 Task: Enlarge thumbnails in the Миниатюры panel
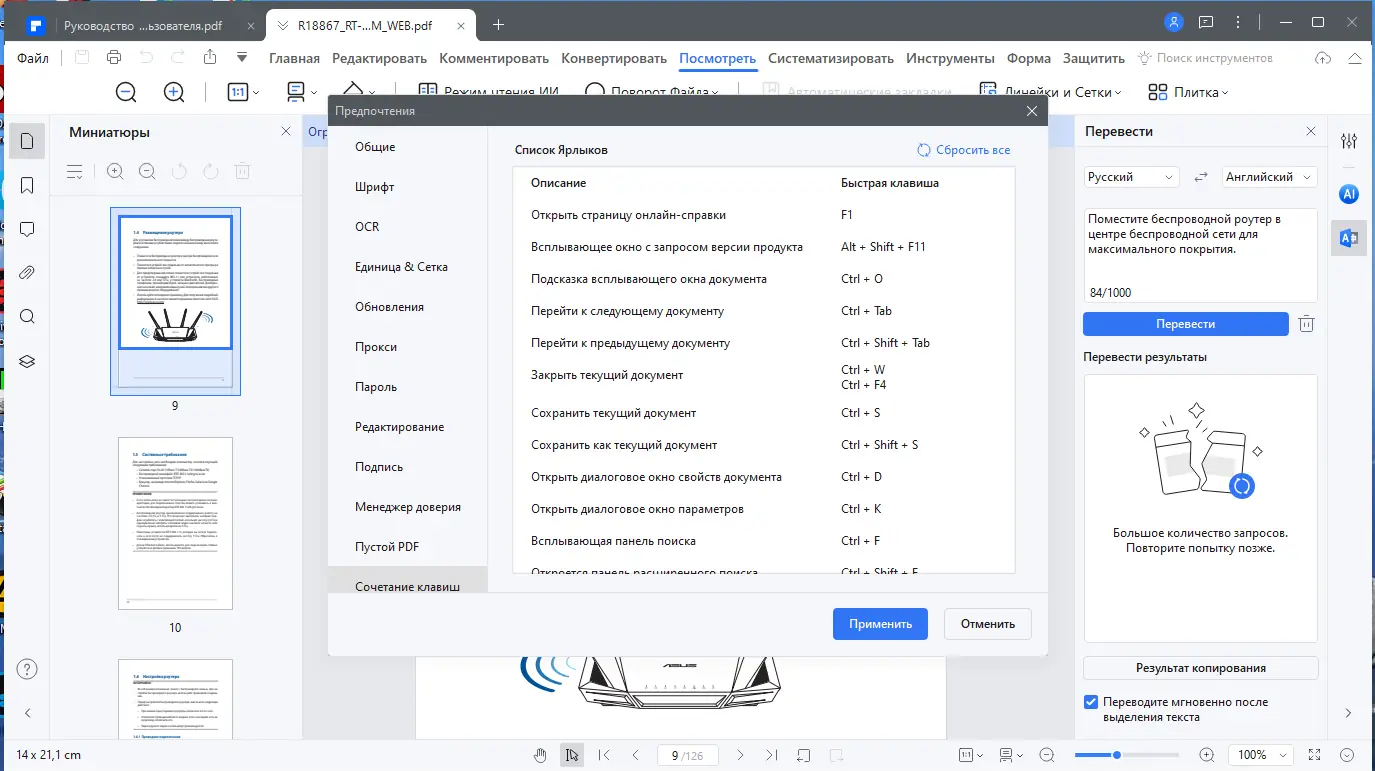point(115,171)
